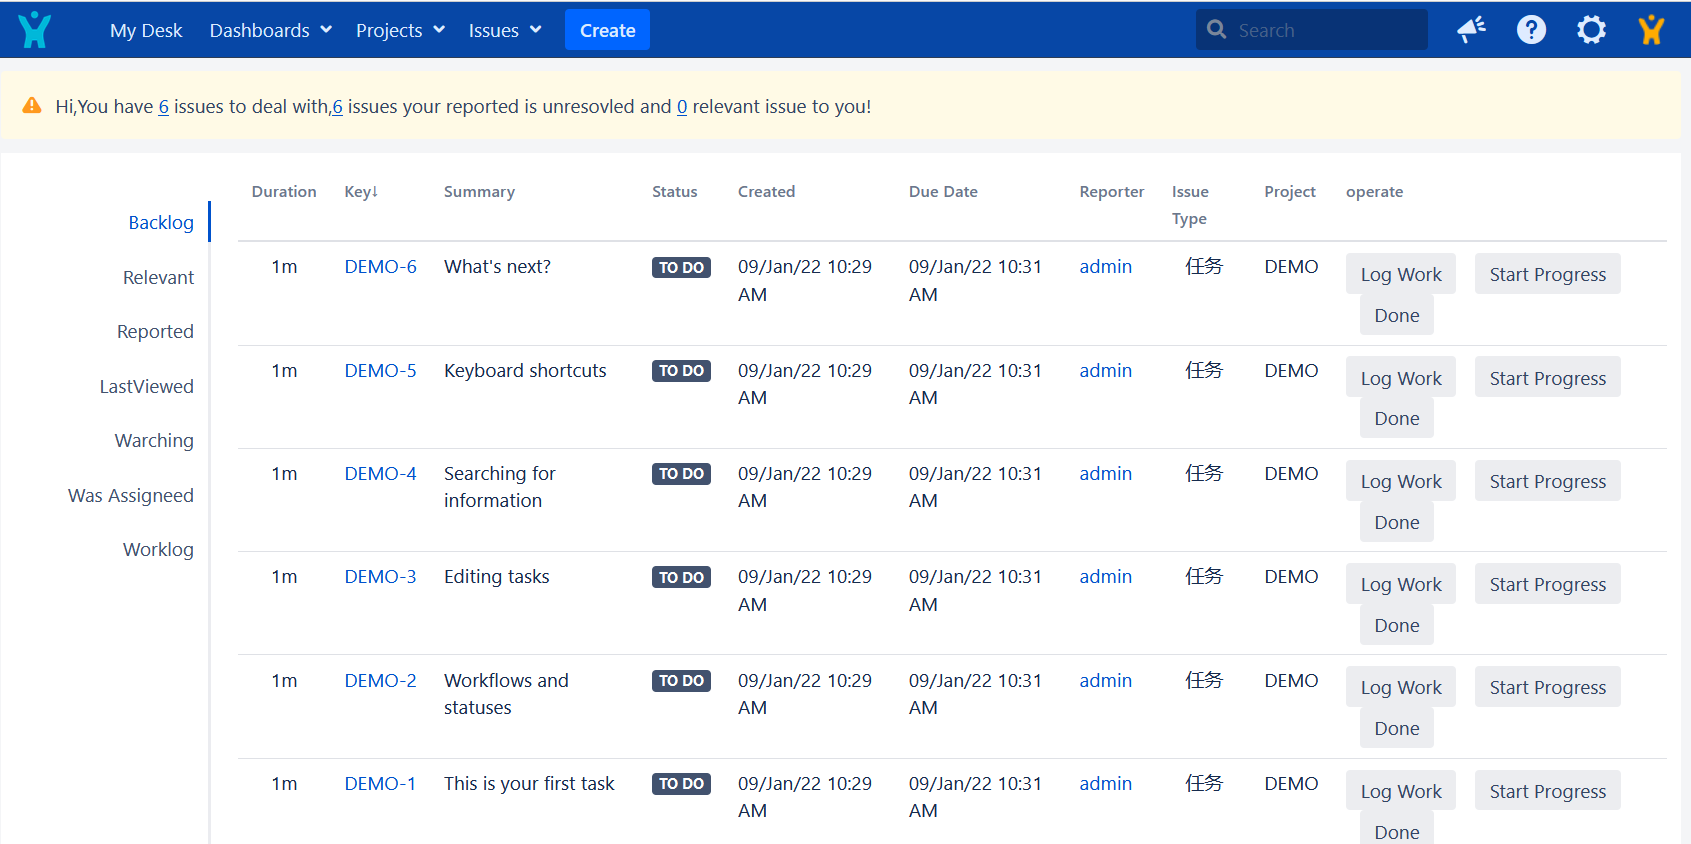Open the 6 issues to deal with link
Screen dimensions: 1691x844
tap(164, 107)
